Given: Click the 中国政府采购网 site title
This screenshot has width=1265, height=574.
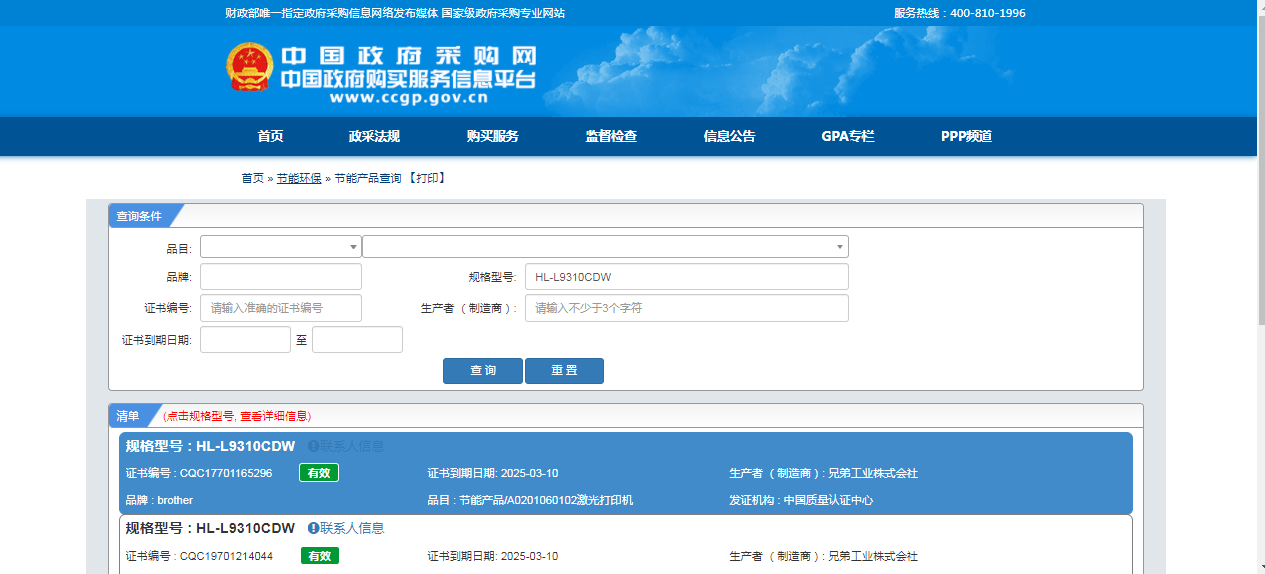Looking at the screenshot, I should tap(408, 56).
